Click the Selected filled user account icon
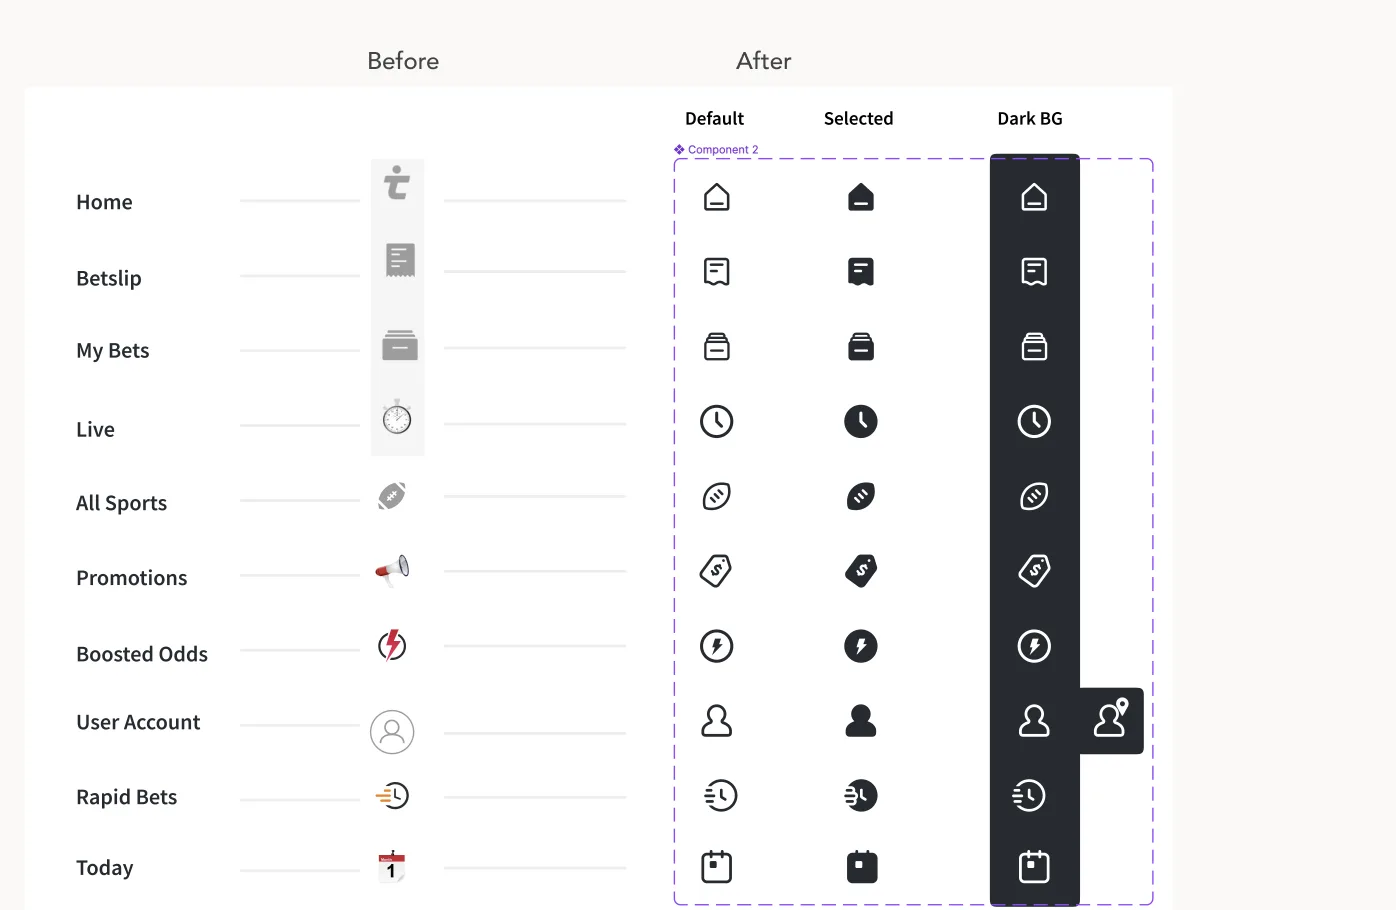Screen dimensions: 1396x910 [861, 720]
